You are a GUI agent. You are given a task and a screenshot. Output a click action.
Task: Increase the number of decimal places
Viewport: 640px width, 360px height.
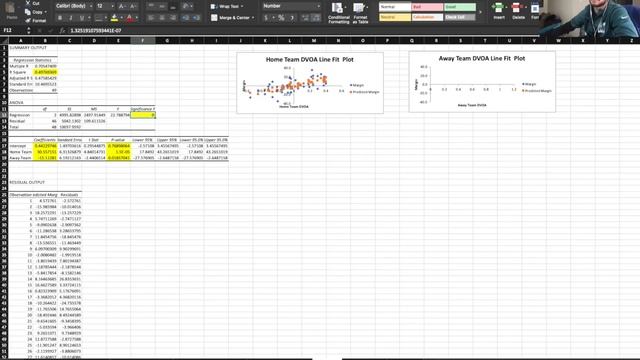305,18
